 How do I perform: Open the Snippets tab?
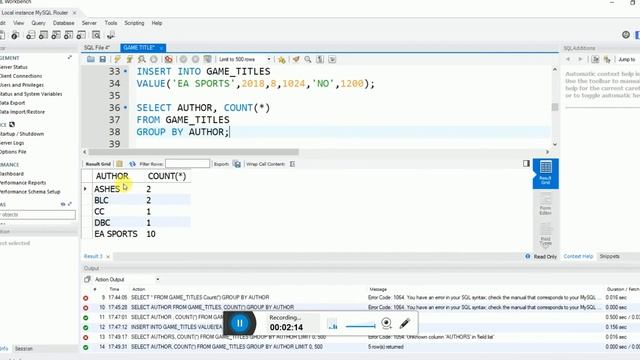(x=609, y=256)
